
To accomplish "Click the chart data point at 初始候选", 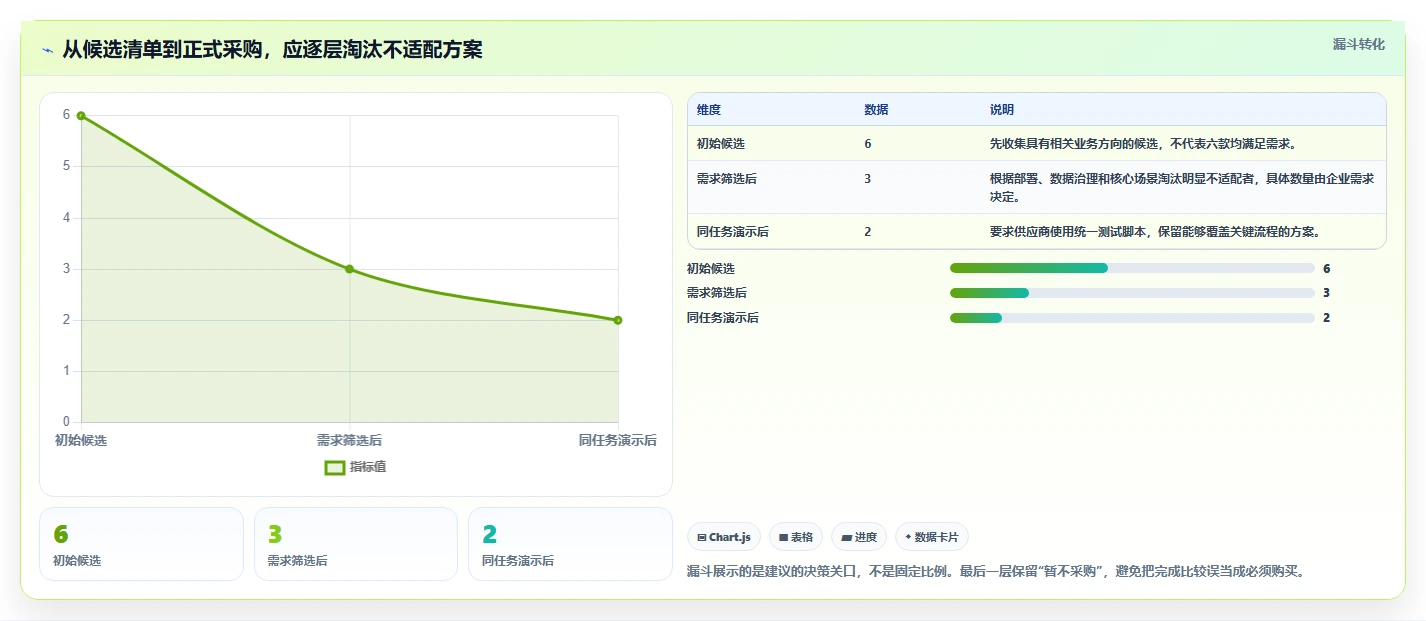I will pos(81,115).
